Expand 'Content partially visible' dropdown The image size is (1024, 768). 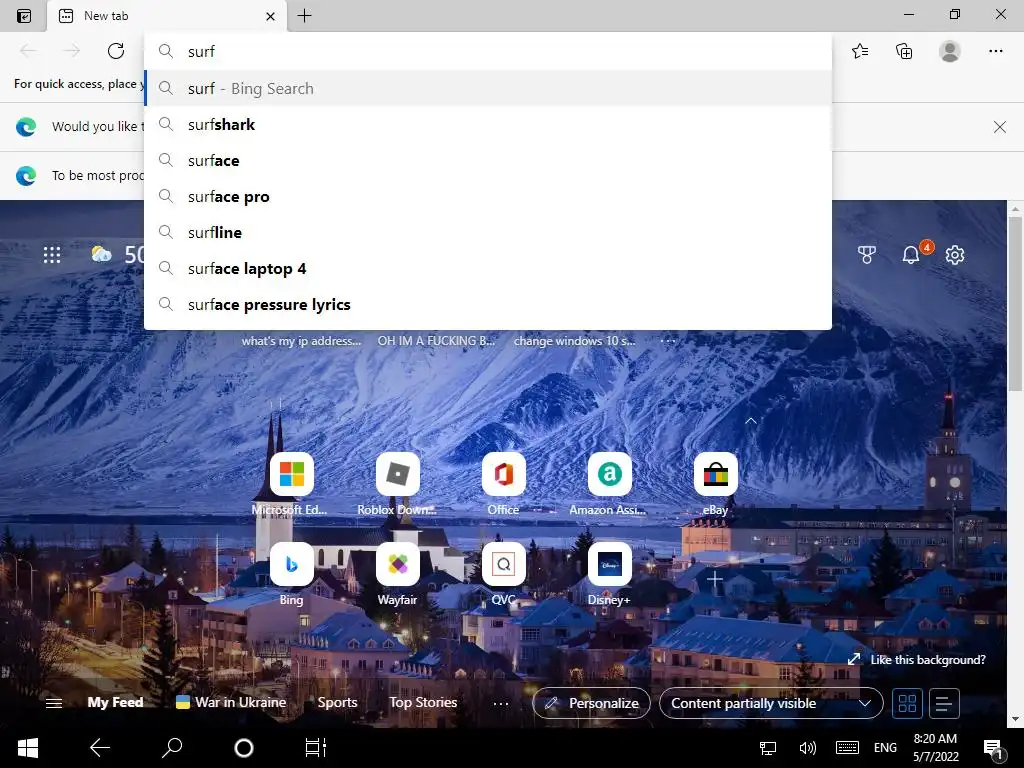coord(771,703)
